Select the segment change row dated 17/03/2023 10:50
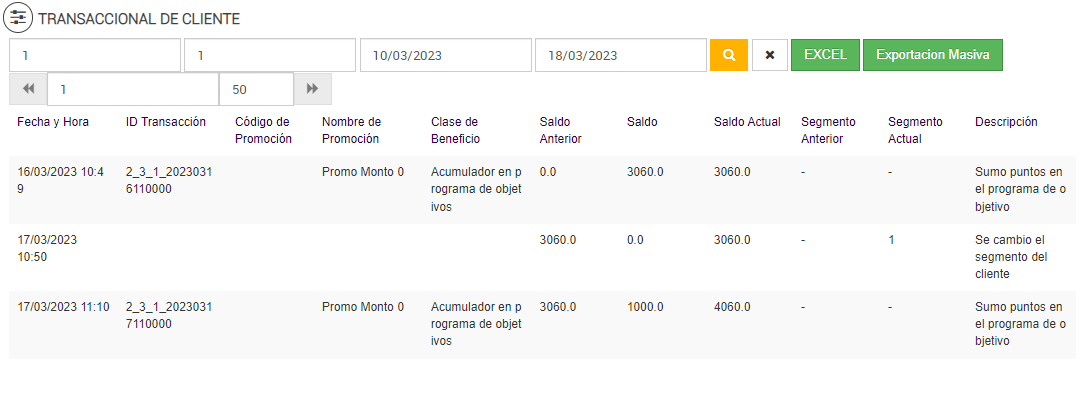Screen dimensions: 1083x413 point(540,257)
